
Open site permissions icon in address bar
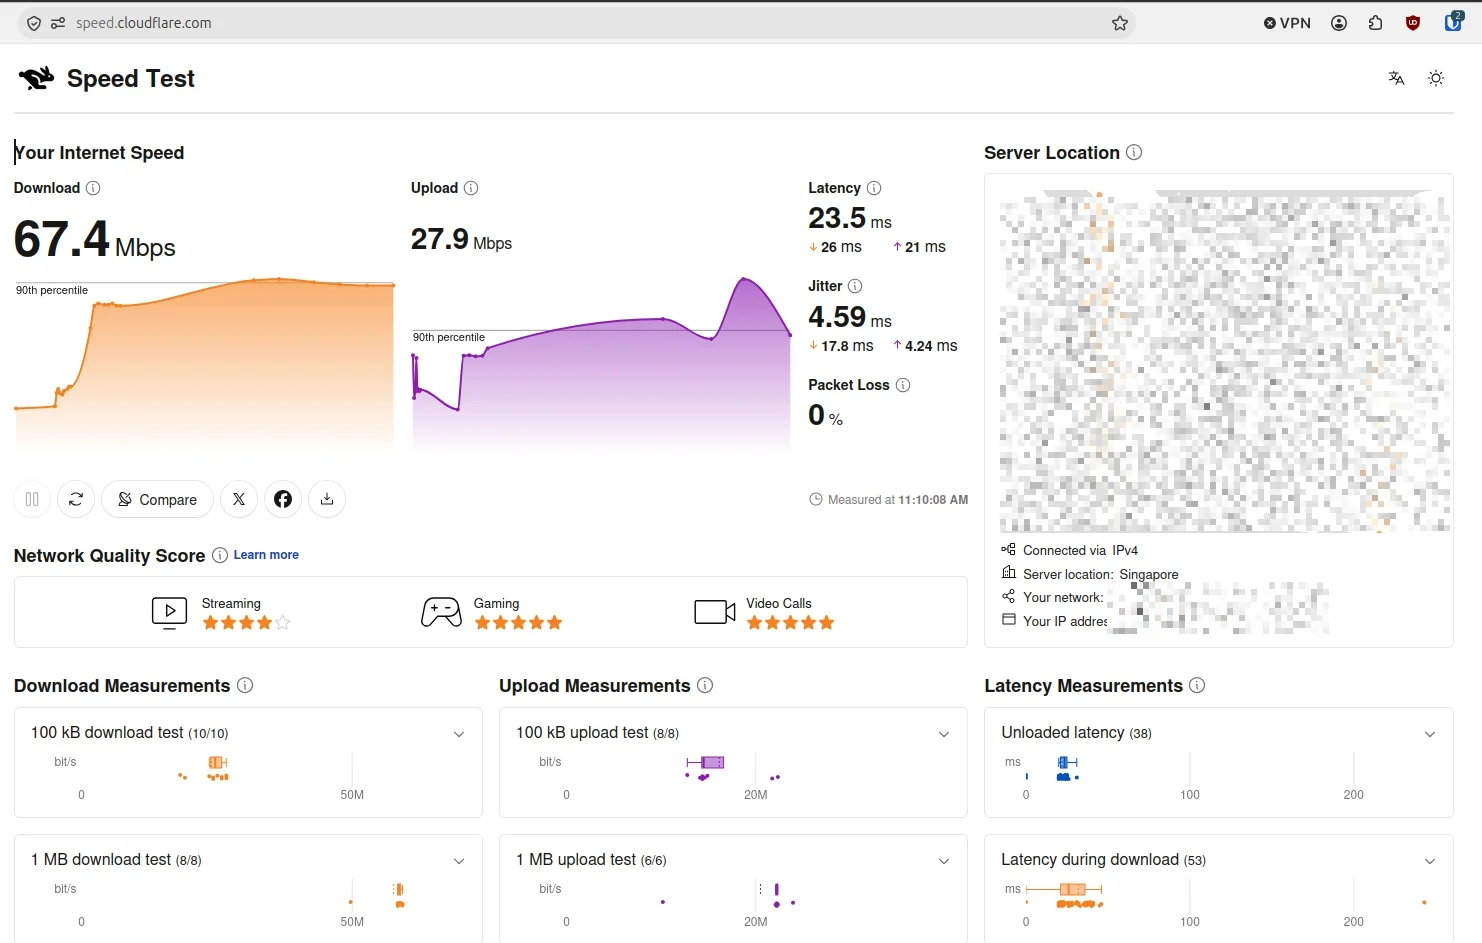58,23
